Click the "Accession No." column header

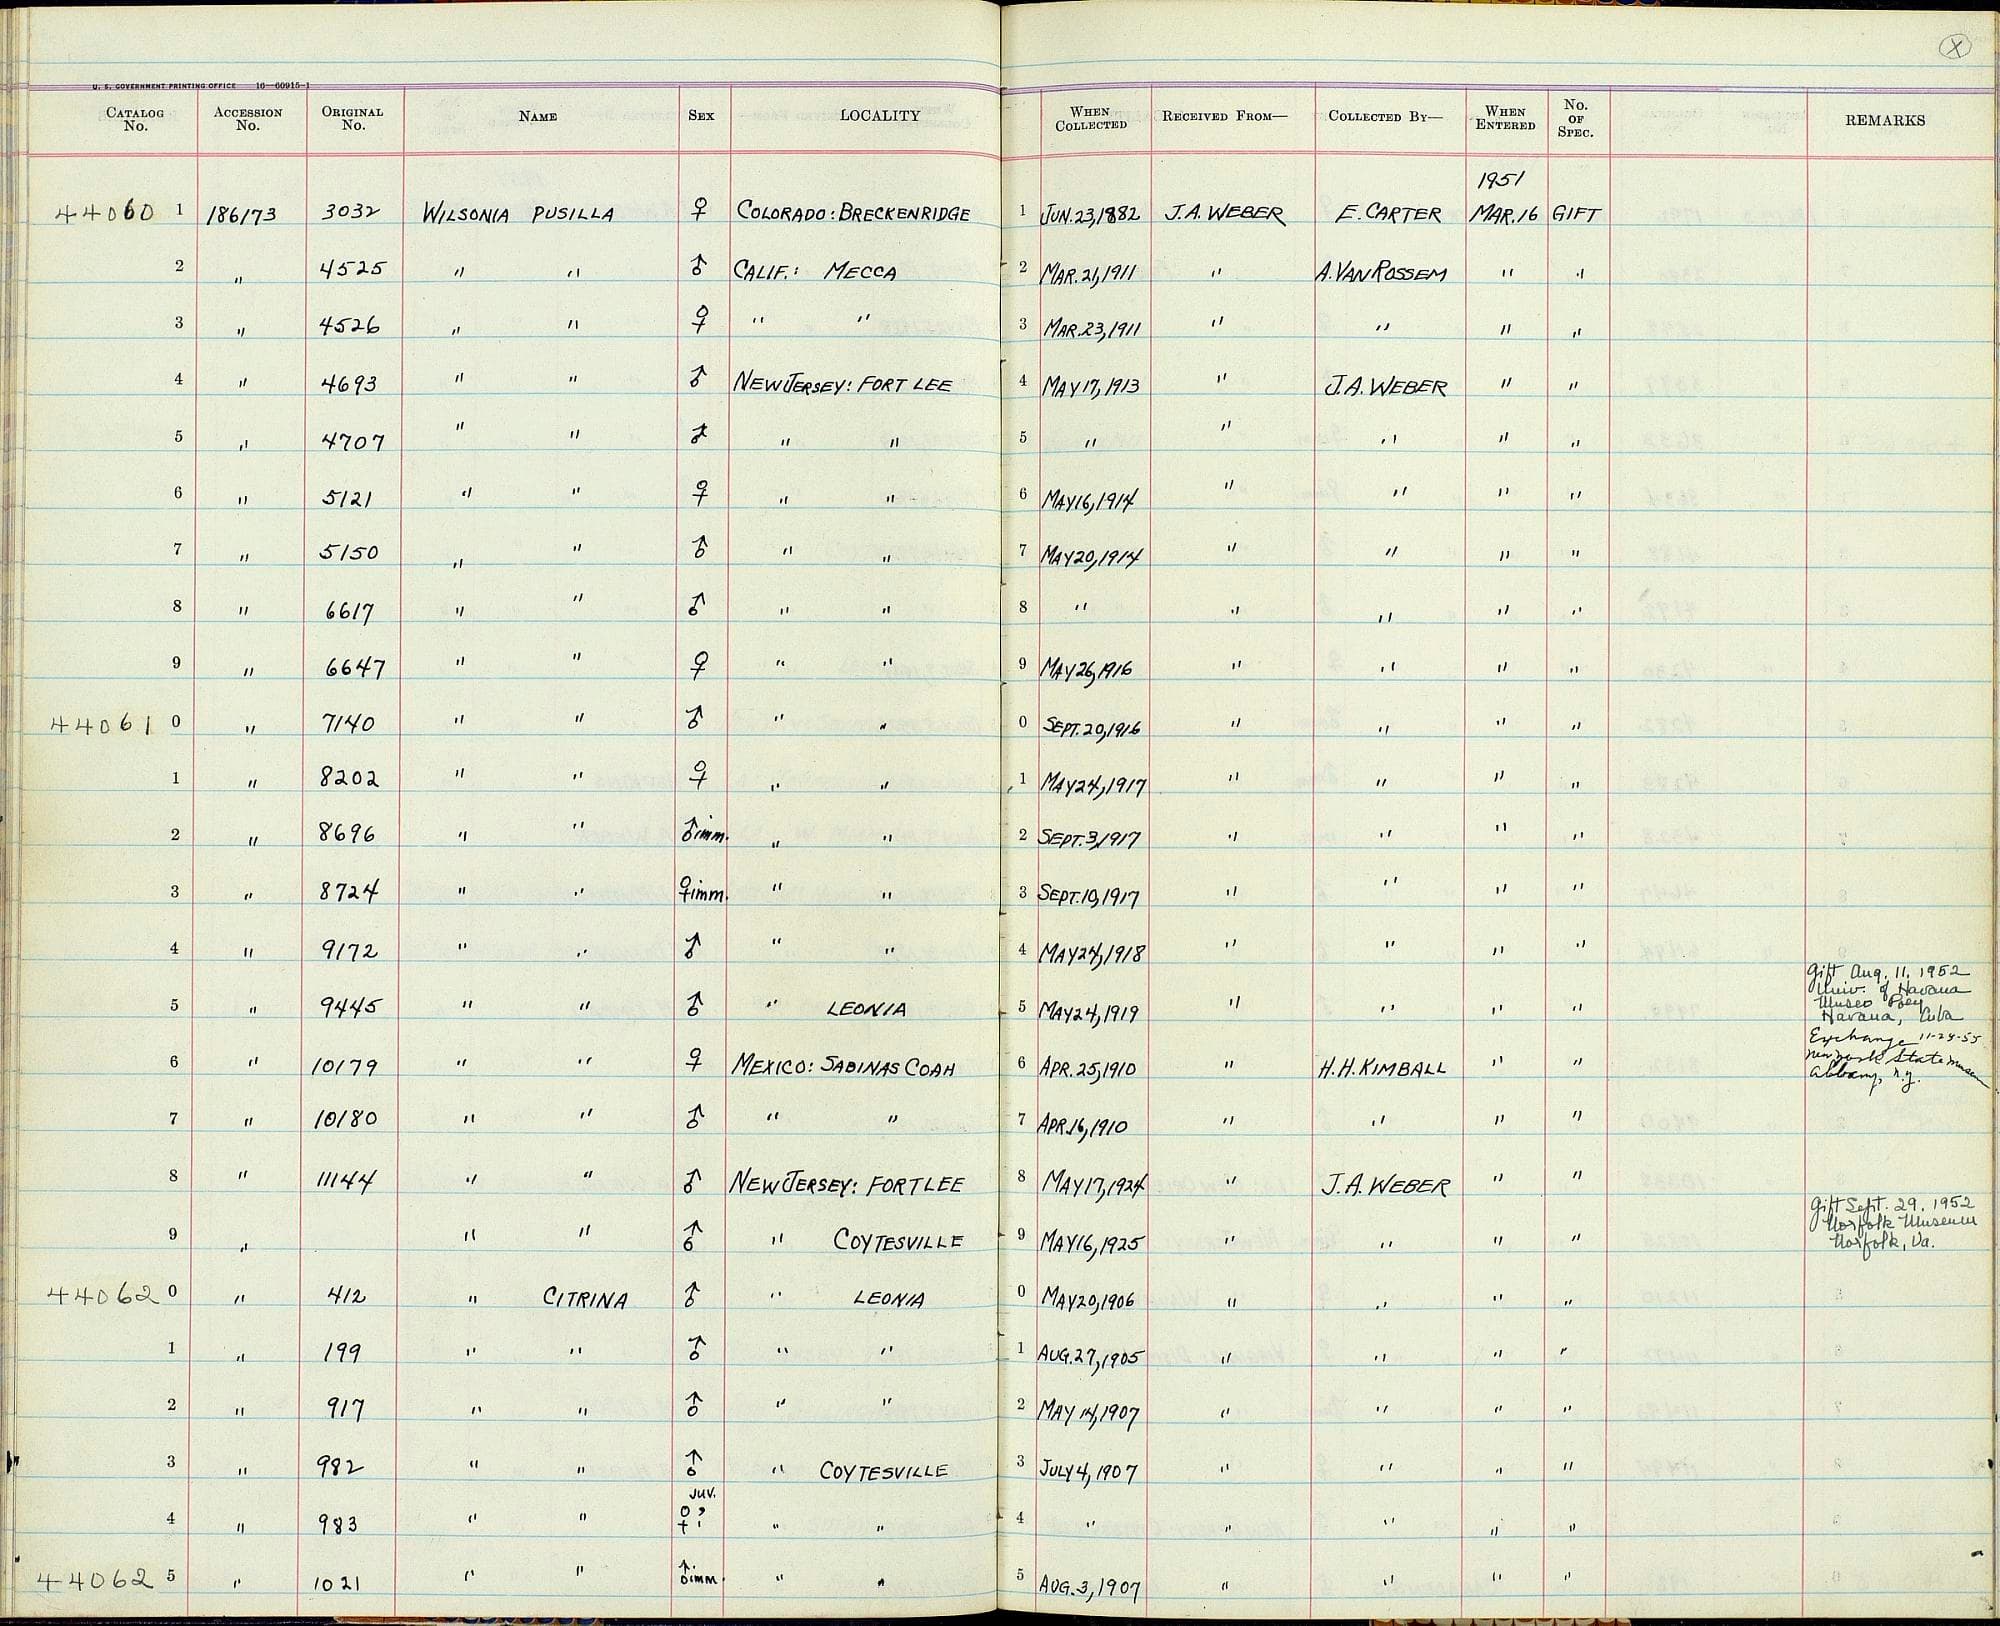(x=248, y=120)
